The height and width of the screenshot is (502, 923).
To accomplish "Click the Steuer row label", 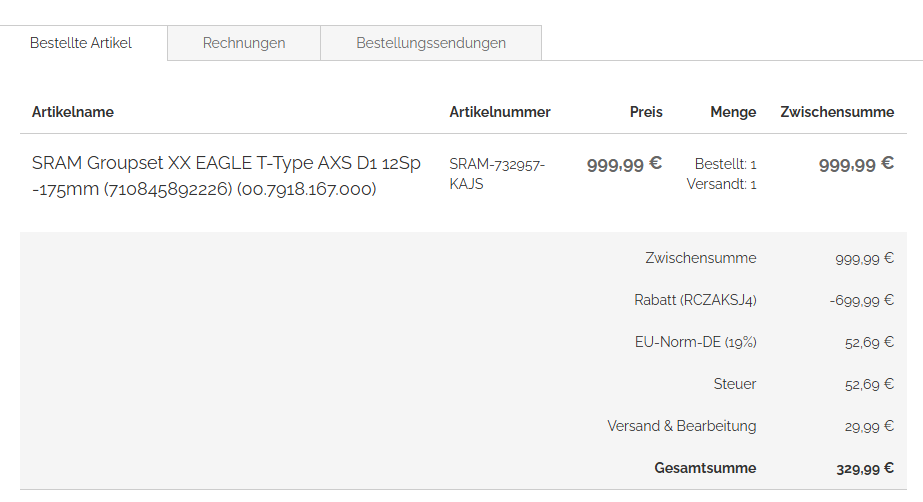I will pyautogui.click(x=735, y=384).
